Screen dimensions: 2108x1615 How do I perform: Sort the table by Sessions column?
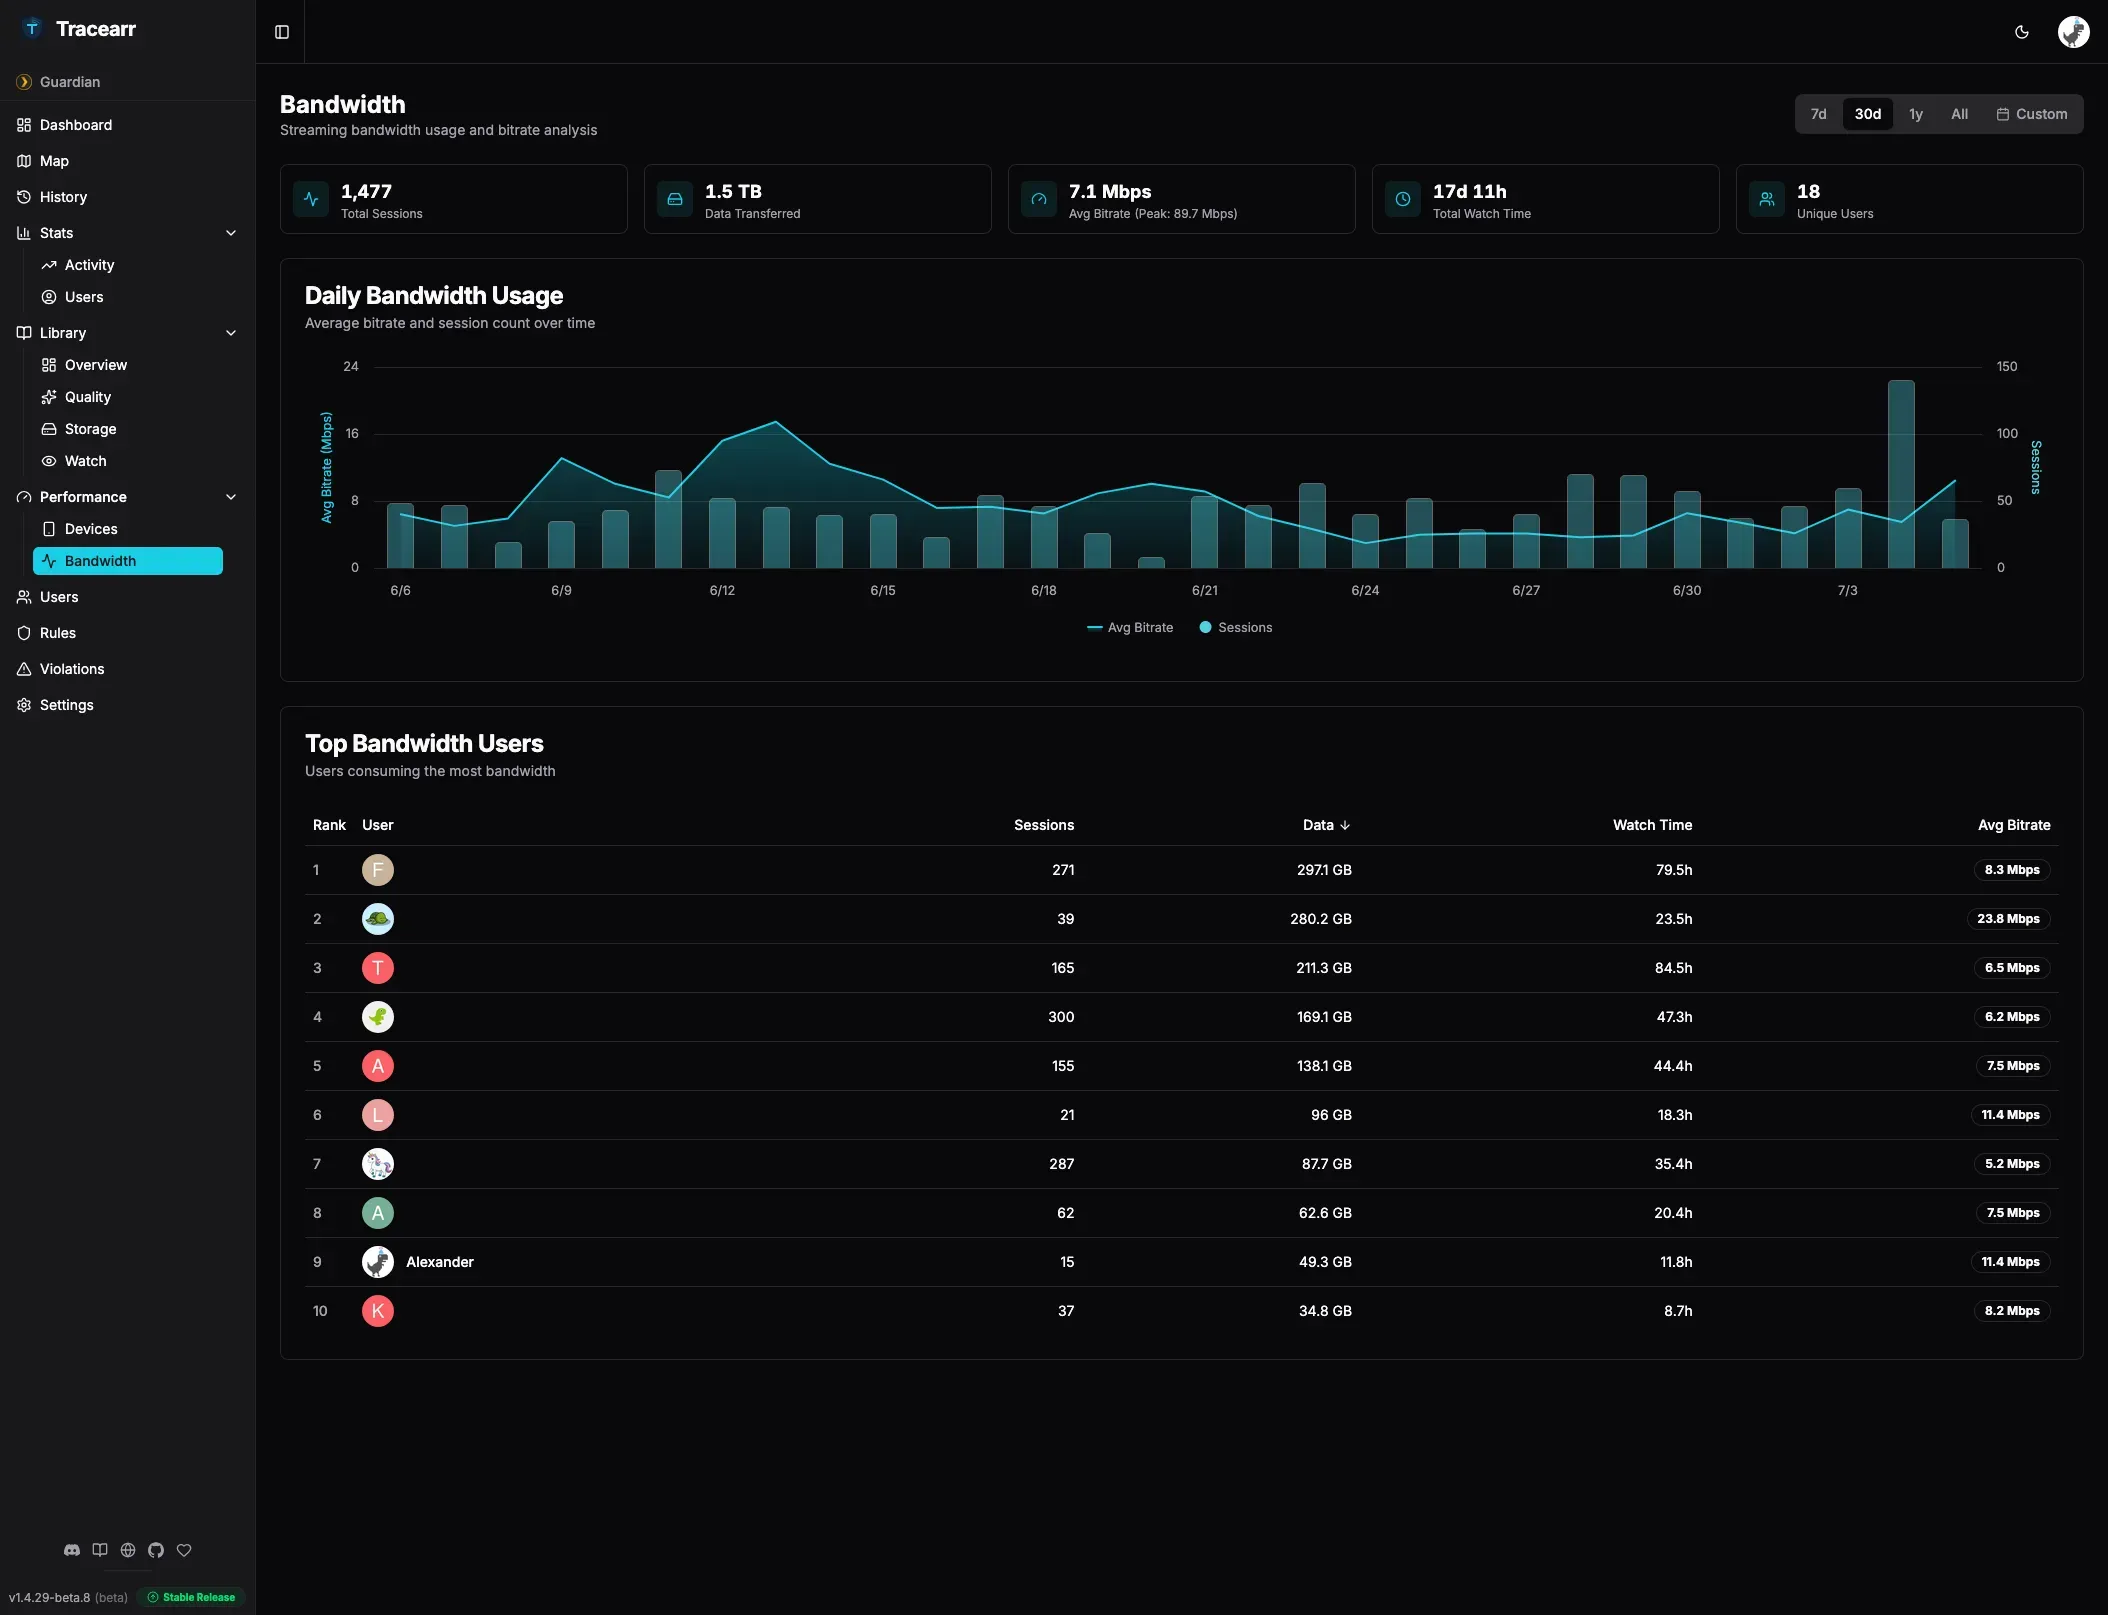click(1044, 825)
